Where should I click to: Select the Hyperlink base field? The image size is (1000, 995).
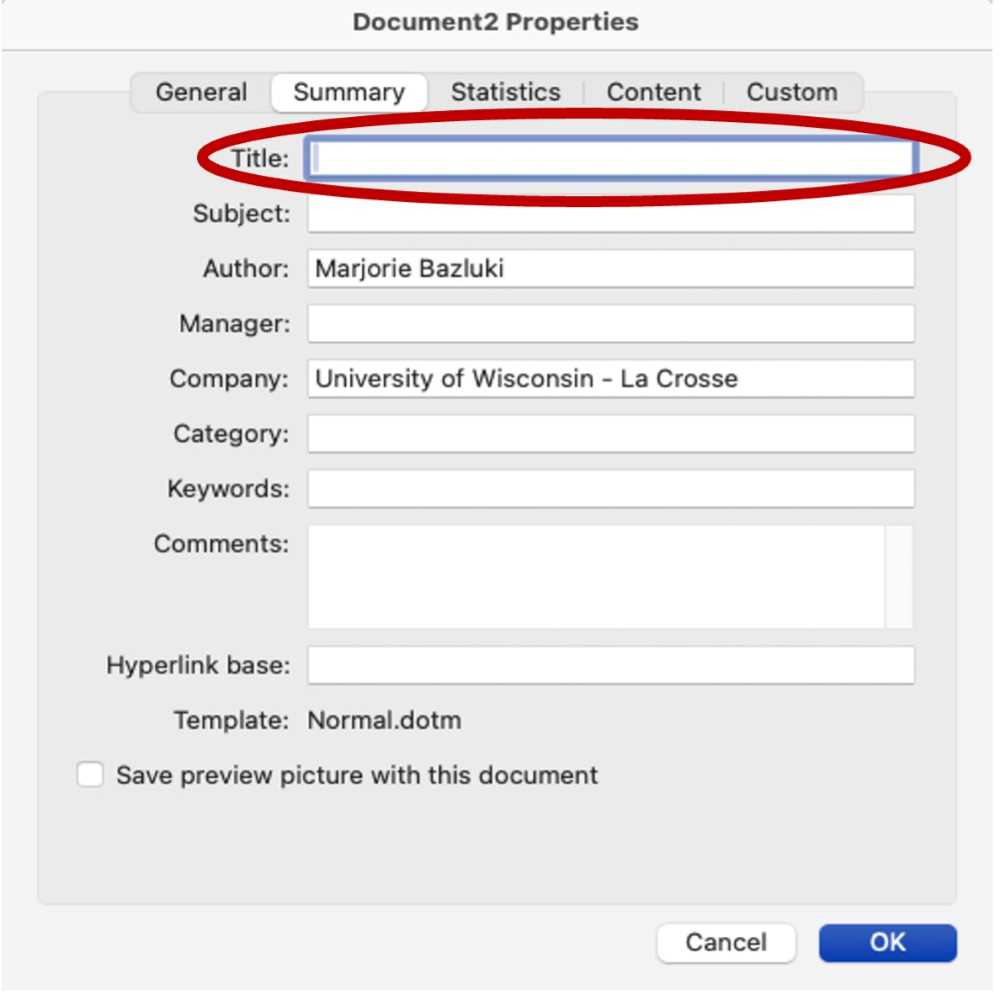[610, 666]
